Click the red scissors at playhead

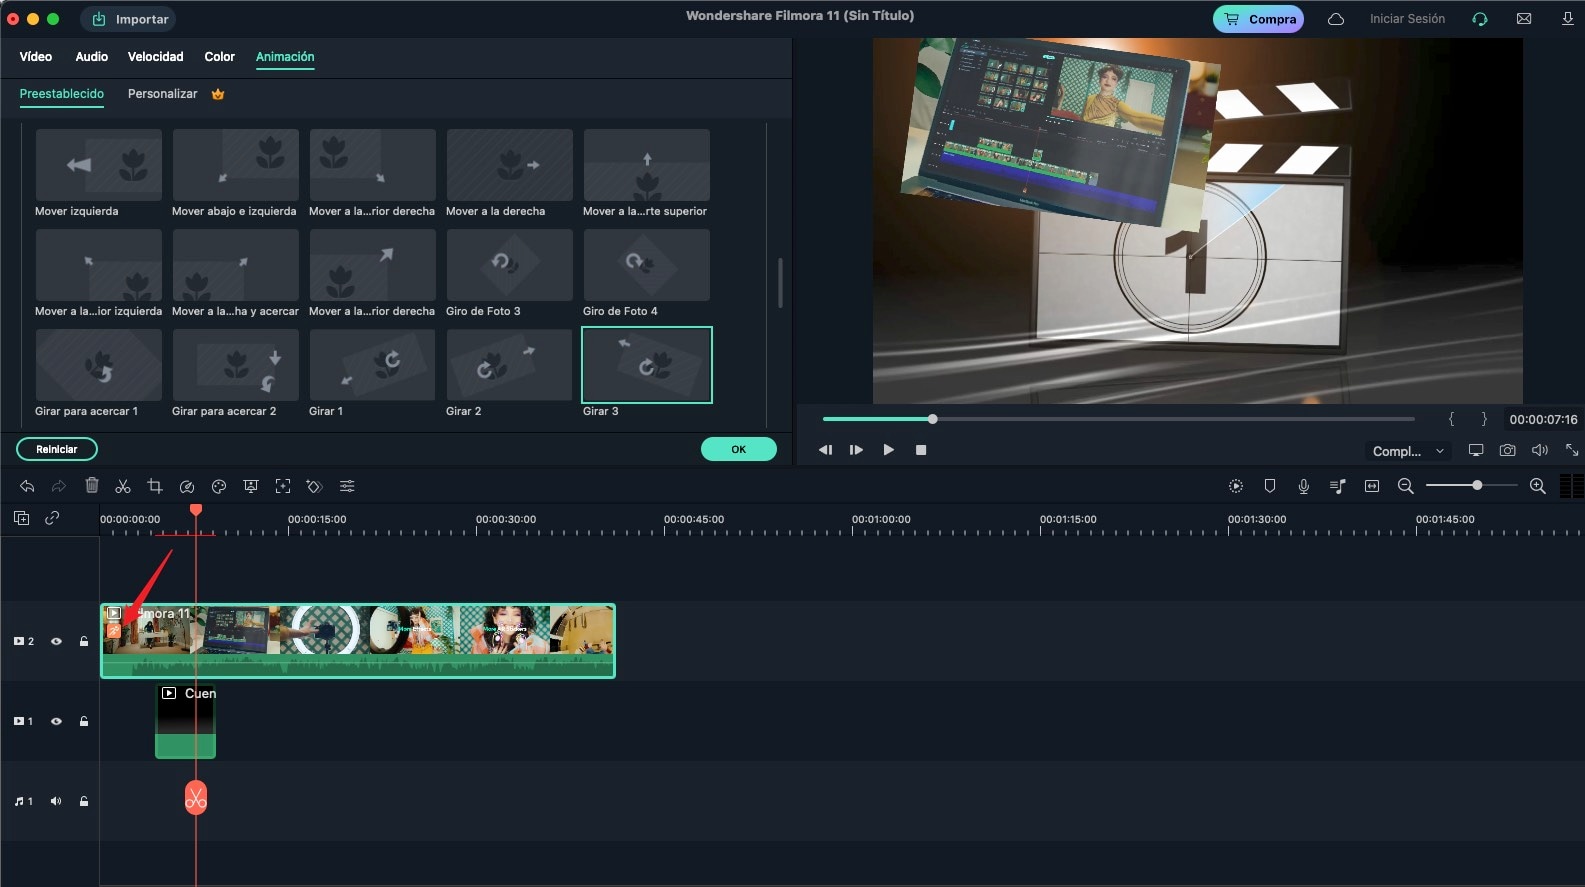click(196, 798)
